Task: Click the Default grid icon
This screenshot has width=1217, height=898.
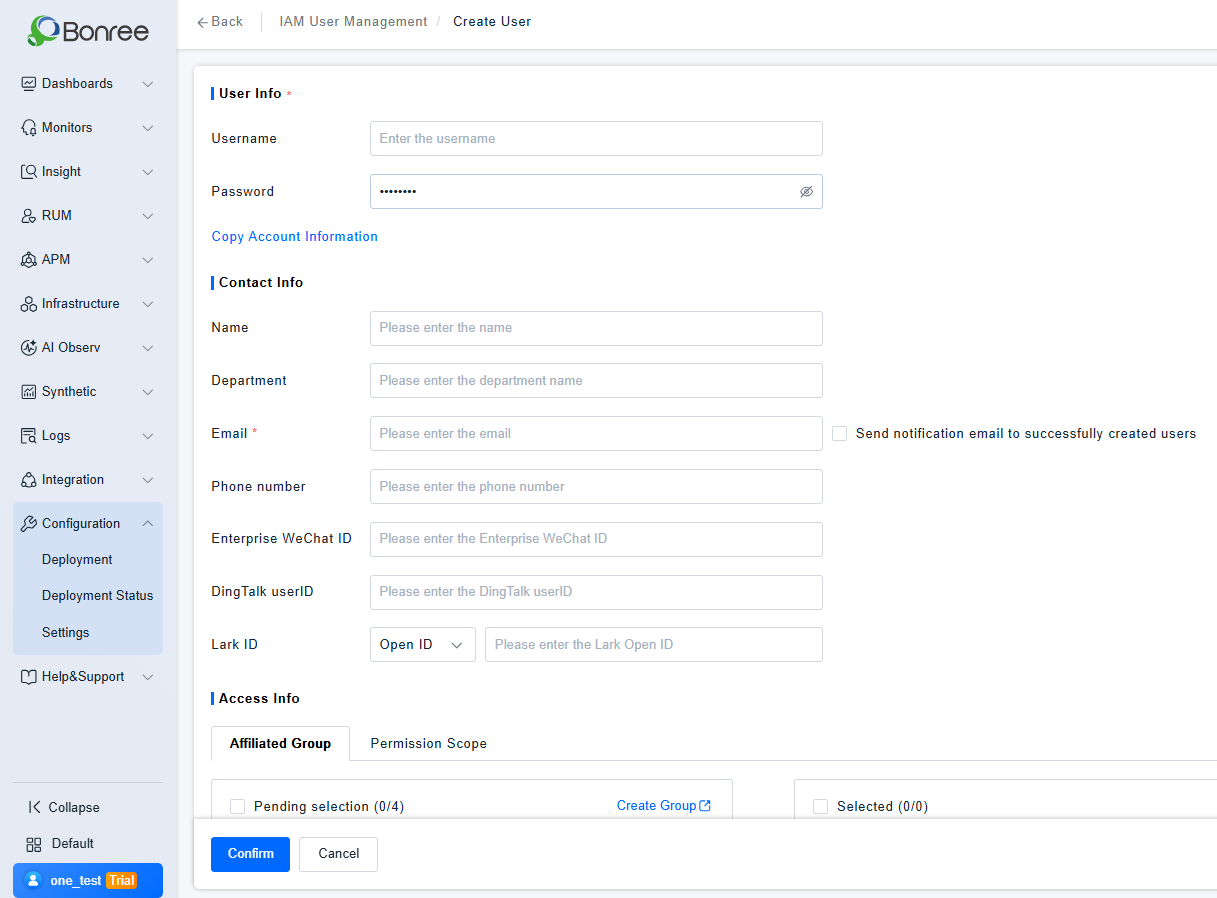Action: pyautogui.click(x=34, y=844)
